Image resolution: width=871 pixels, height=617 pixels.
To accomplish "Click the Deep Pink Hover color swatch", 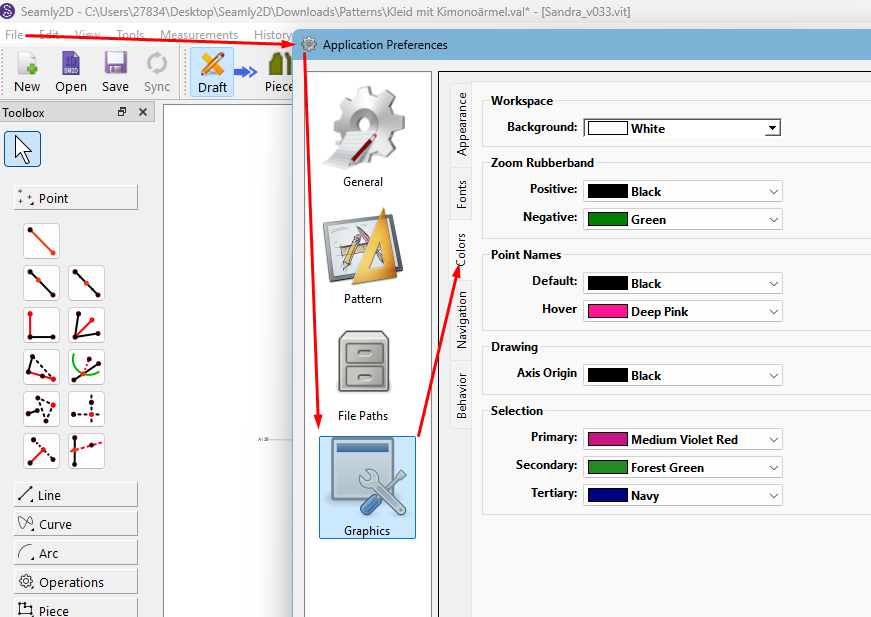I will tap(607, 311).
